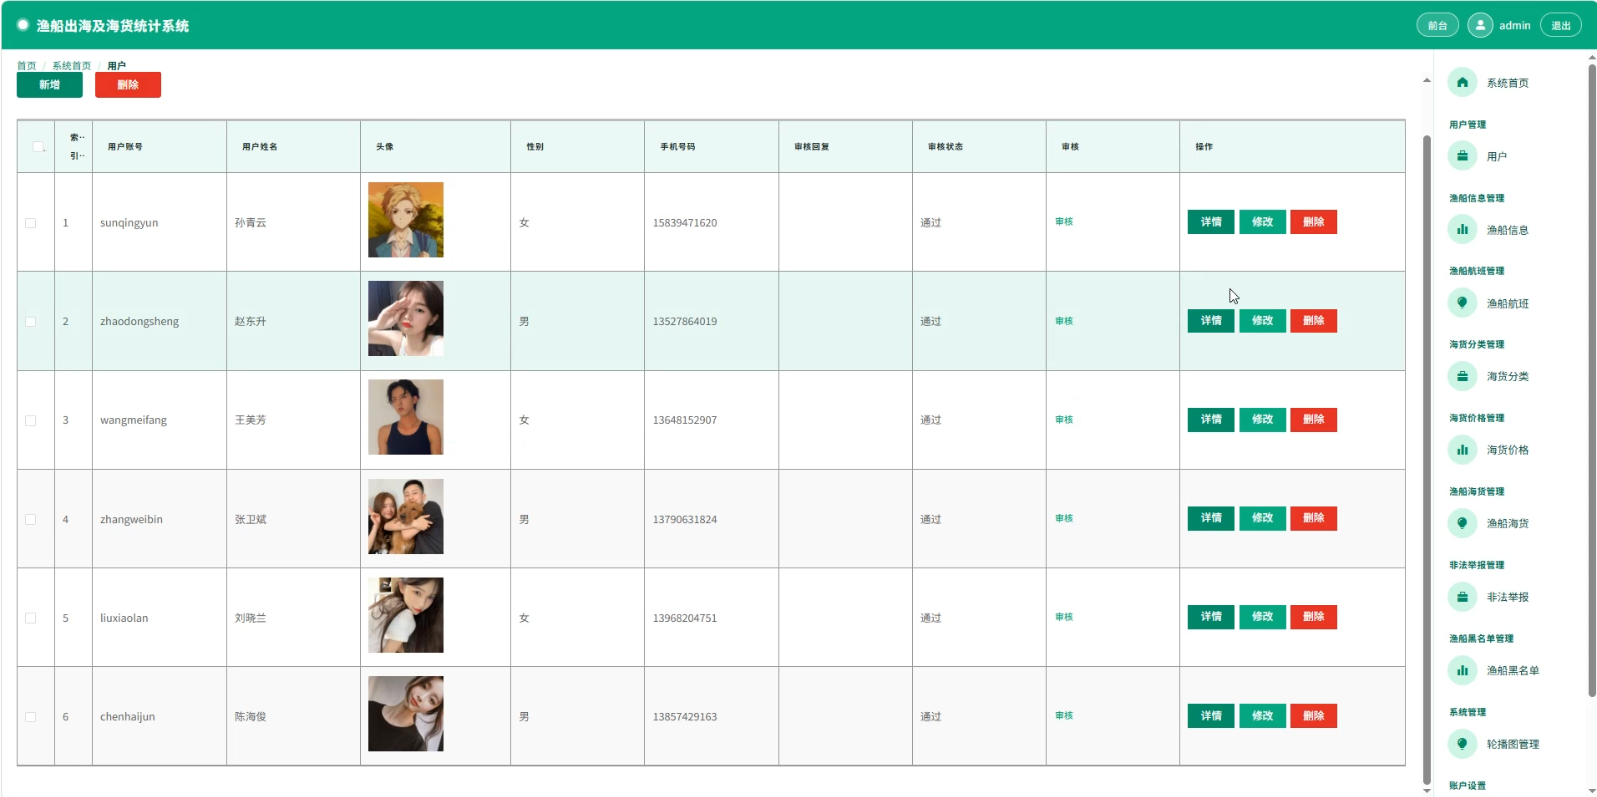1597x797 pixels.
Task: Check the row checkbox for liuxiaolan
Action: (30, 618)
